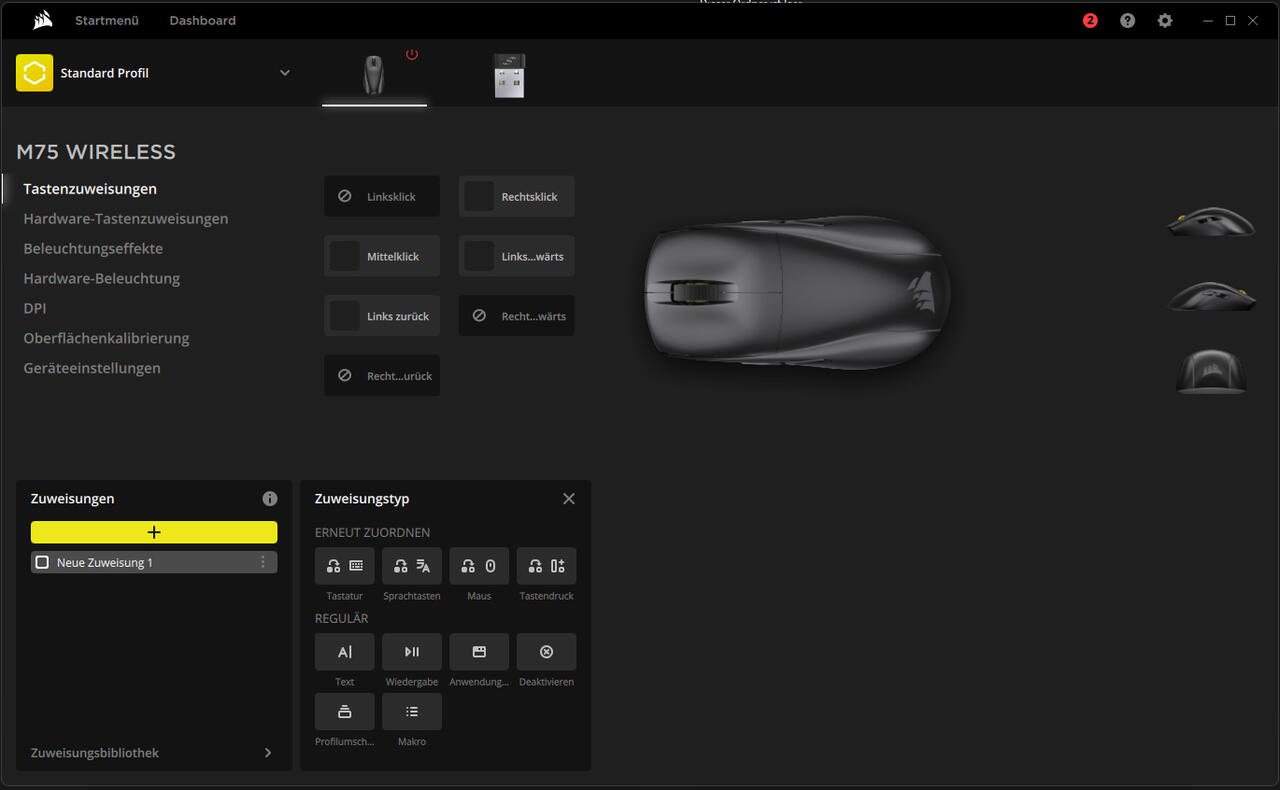This screenshot has width=1280, height=790.
Task: Select the Wiedergabe media assignment type
Action: coord(412,652)
